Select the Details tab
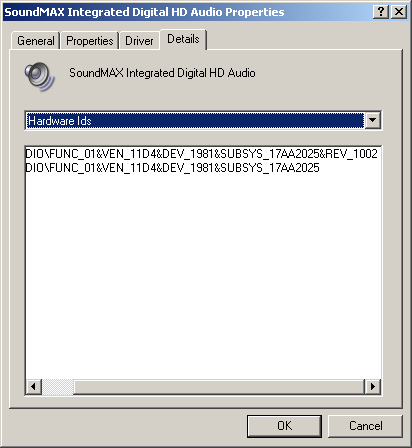412x448 pixels. point(183,39)
